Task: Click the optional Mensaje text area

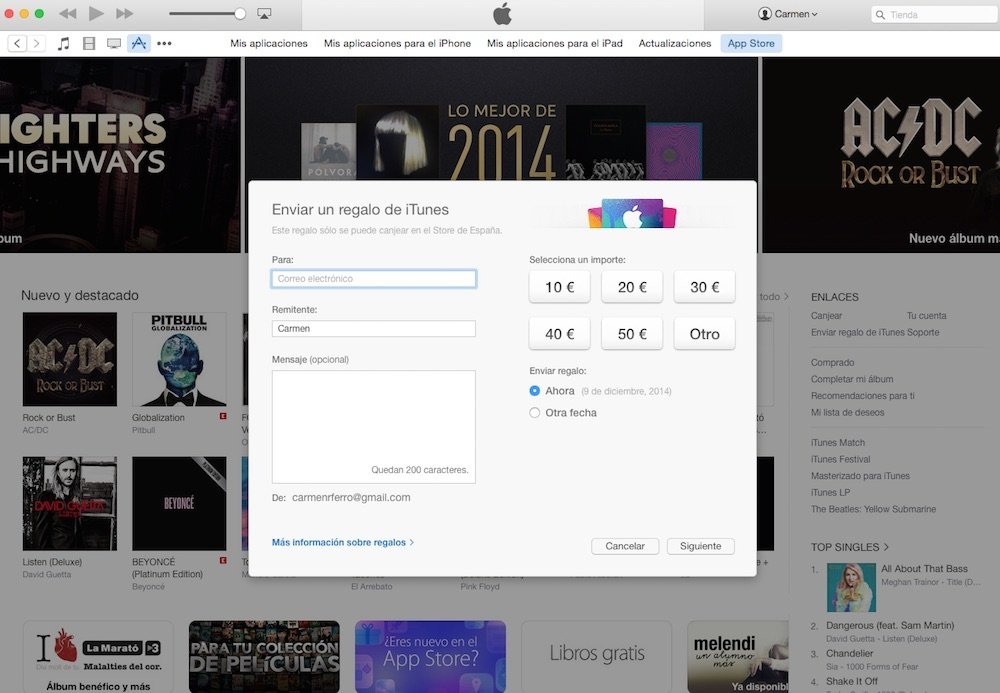Action: point(374,427)
